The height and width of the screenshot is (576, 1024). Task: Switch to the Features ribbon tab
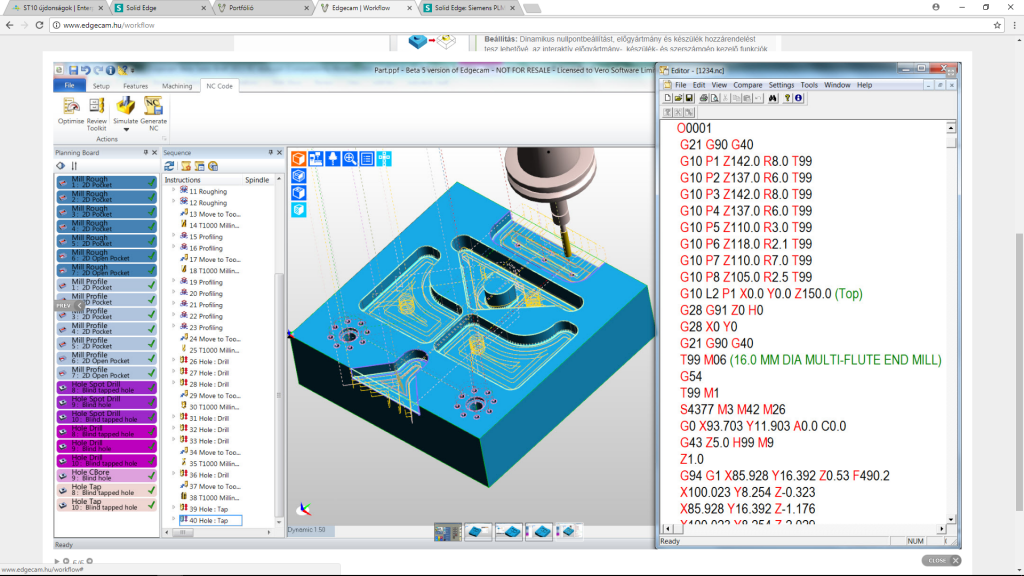tap(135, 86)
